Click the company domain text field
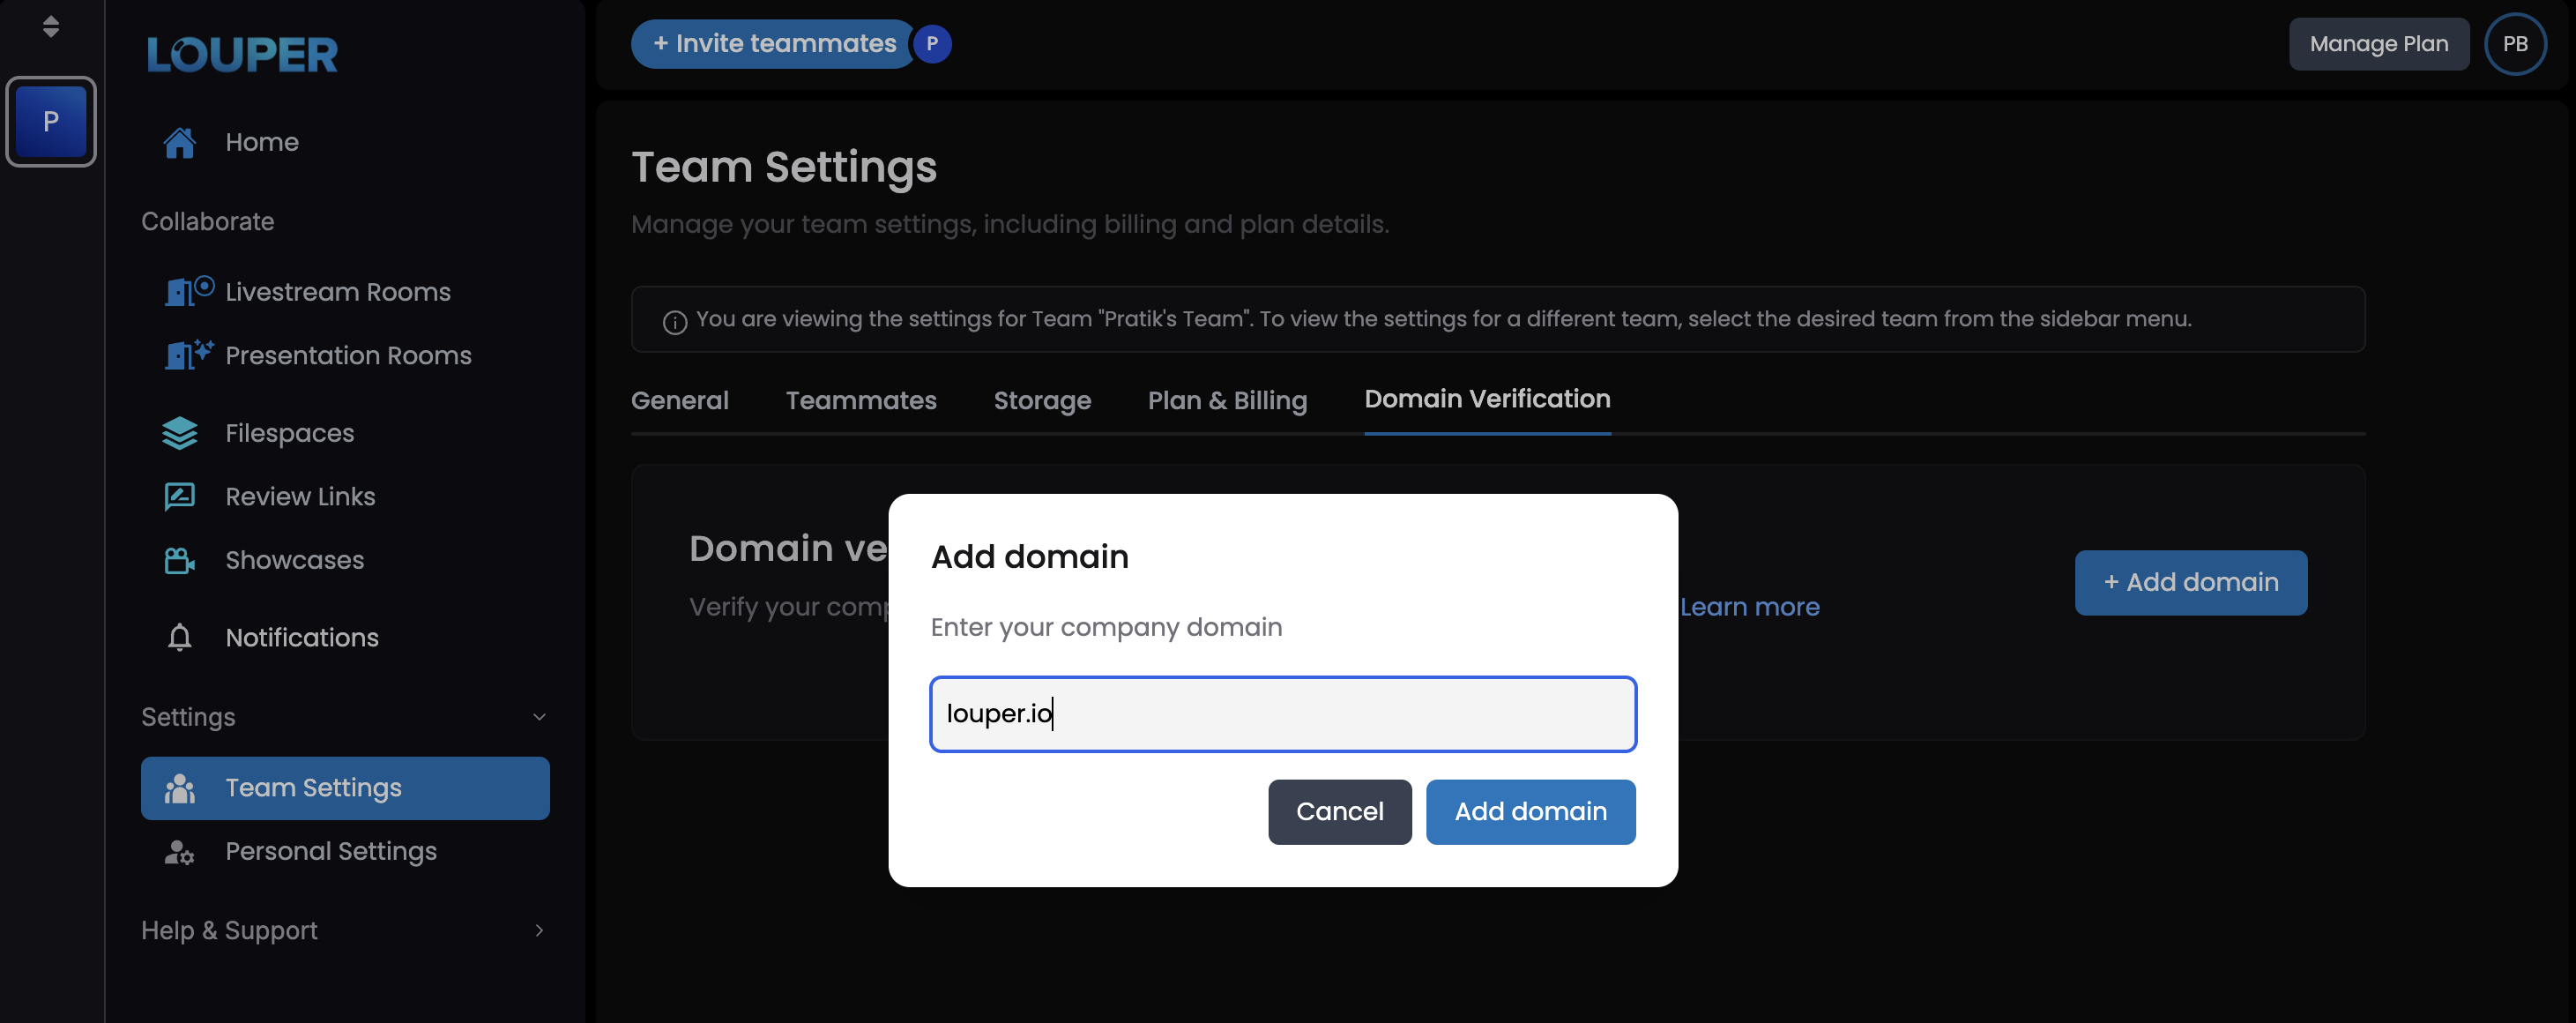 (1282, 713)
